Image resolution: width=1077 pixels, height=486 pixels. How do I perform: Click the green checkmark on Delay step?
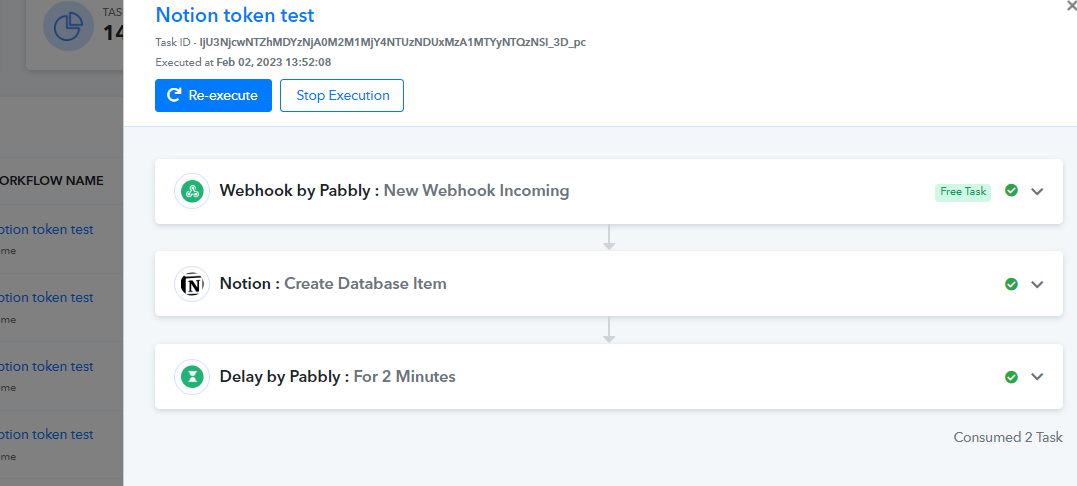point(1011,376)
